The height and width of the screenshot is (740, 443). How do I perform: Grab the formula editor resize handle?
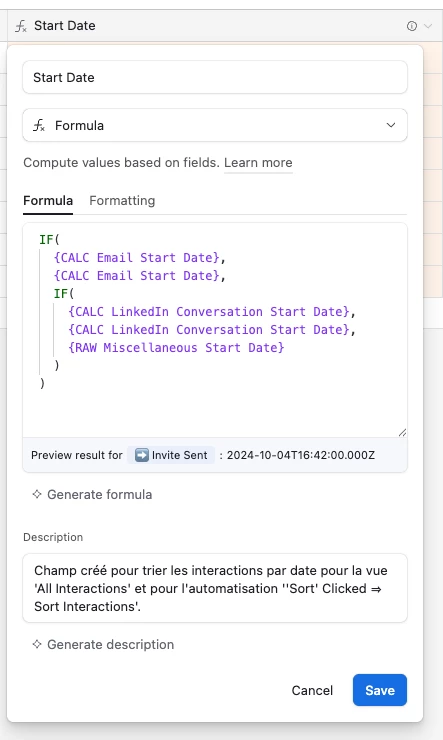pyautogui.click(x=402, y=432)
